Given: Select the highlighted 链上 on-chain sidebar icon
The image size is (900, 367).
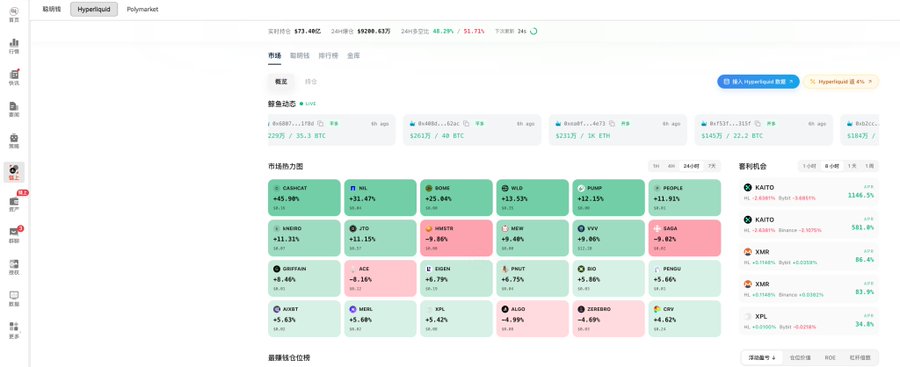Looking at the screenshot, I should click(14, 172).
